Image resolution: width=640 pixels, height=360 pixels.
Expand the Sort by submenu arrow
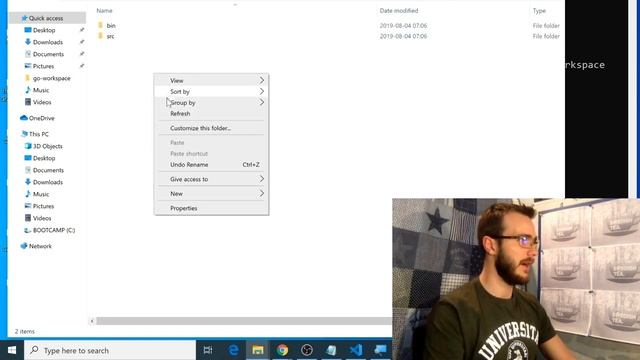pos(262,91)
